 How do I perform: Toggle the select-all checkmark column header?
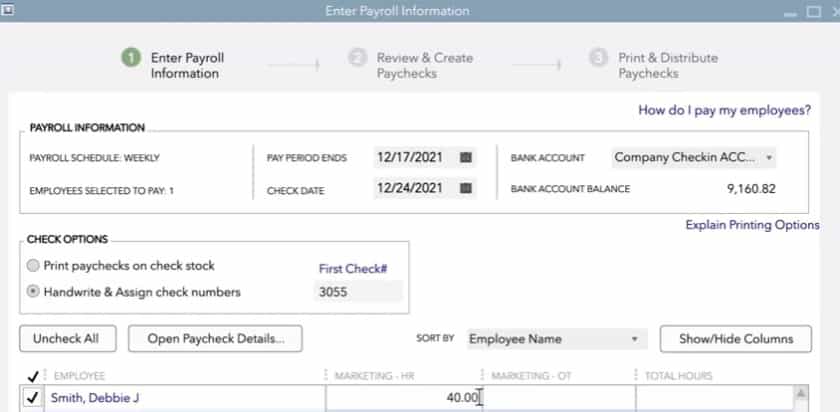click(x=32, y=376)
